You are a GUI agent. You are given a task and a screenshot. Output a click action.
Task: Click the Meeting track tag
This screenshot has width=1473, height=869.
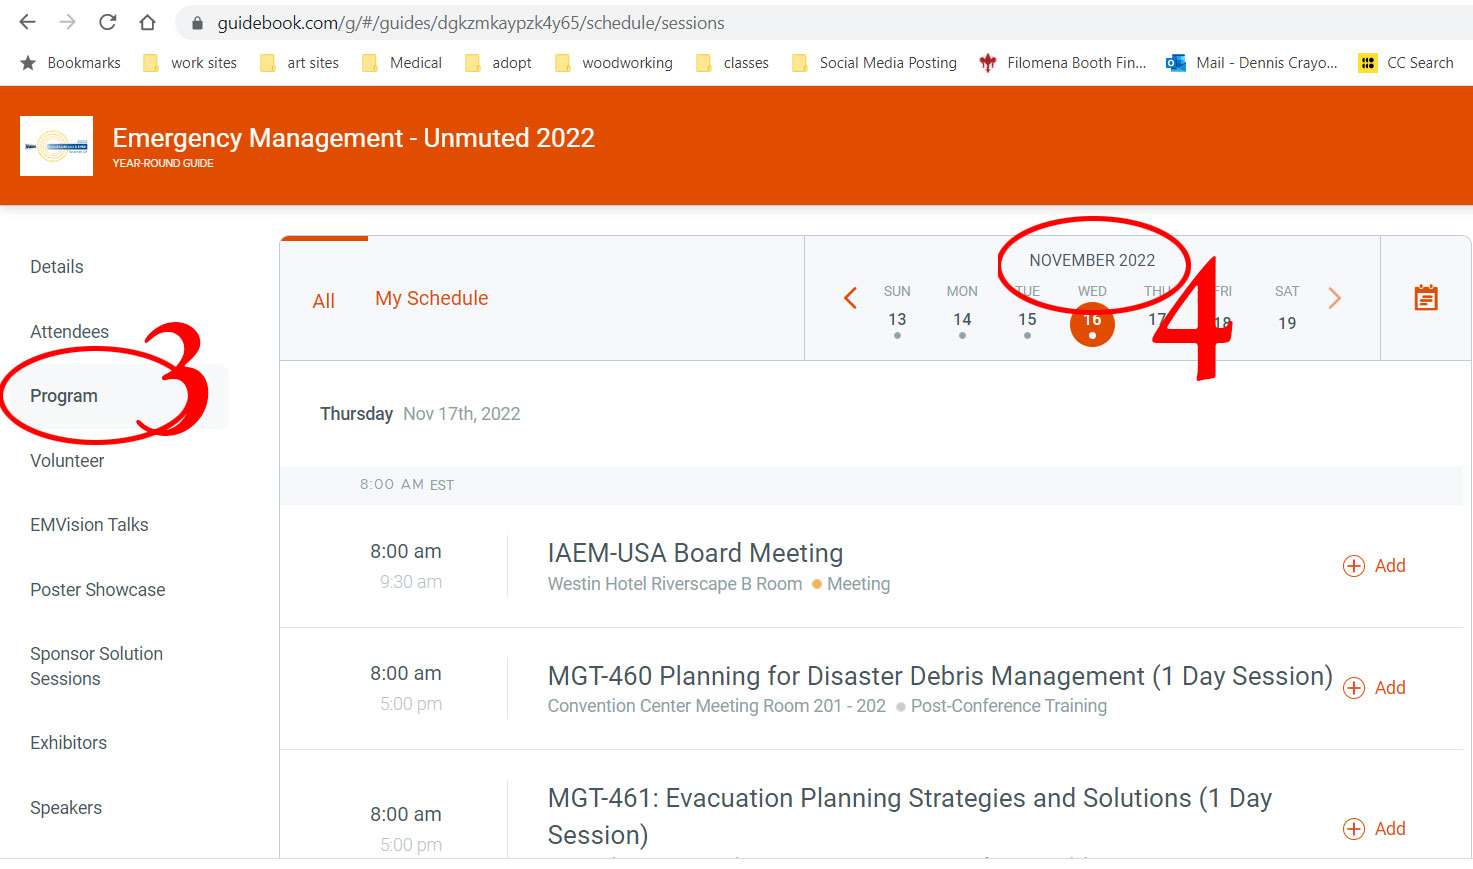(x=851, y=584)
